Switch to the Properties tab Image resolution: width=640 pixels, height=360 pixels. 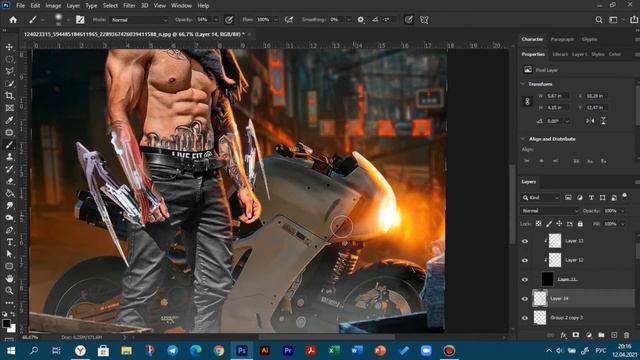click(533, 54)
